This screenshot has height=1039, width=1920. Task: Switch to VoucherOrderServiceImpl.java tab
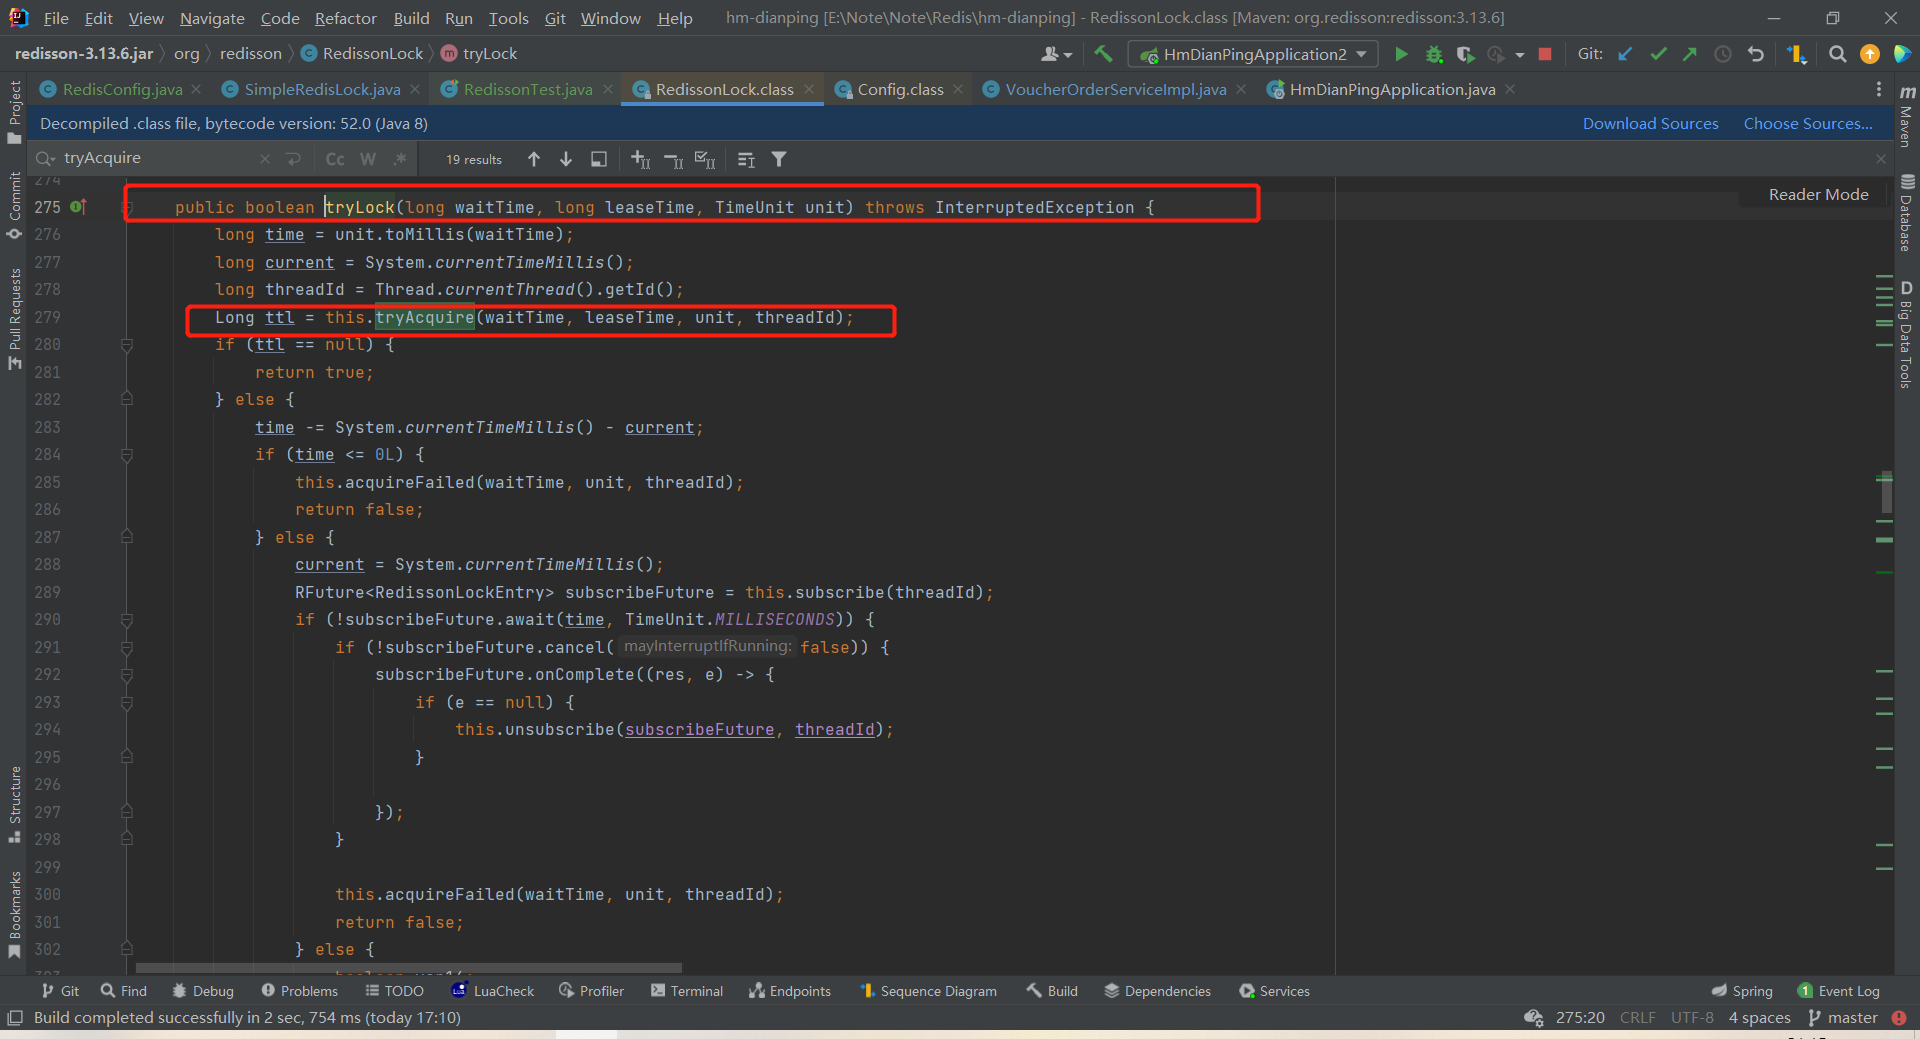(1116, 90)
